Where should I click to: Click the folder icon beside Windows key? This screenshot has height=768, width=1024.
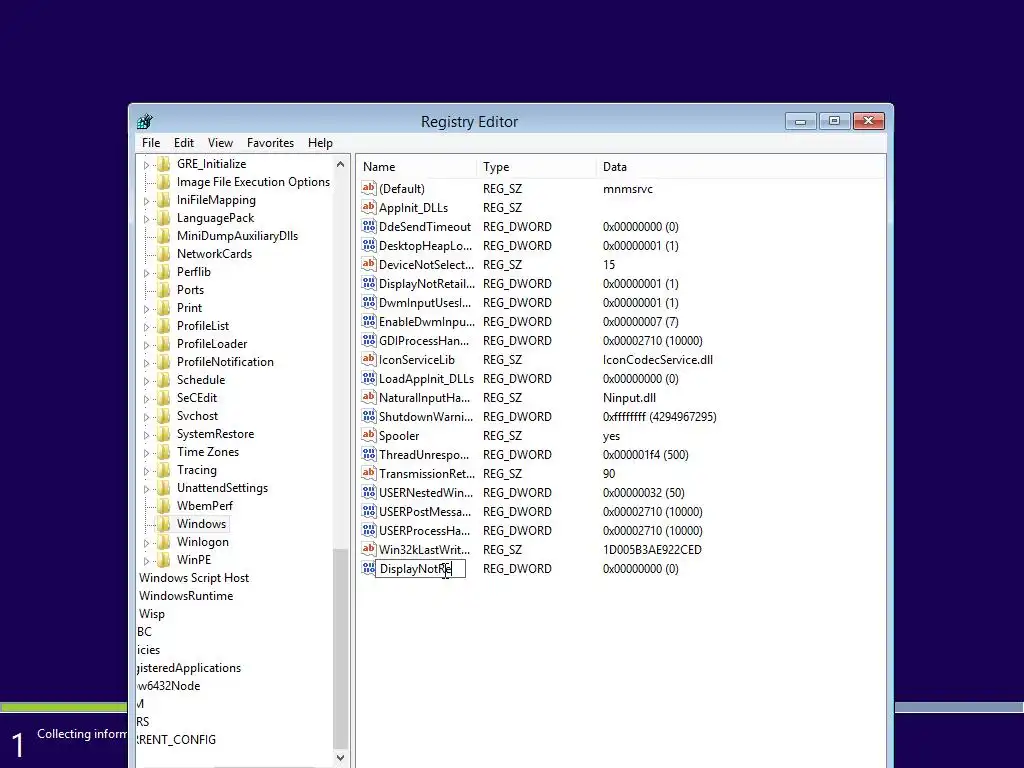(163, 524)
